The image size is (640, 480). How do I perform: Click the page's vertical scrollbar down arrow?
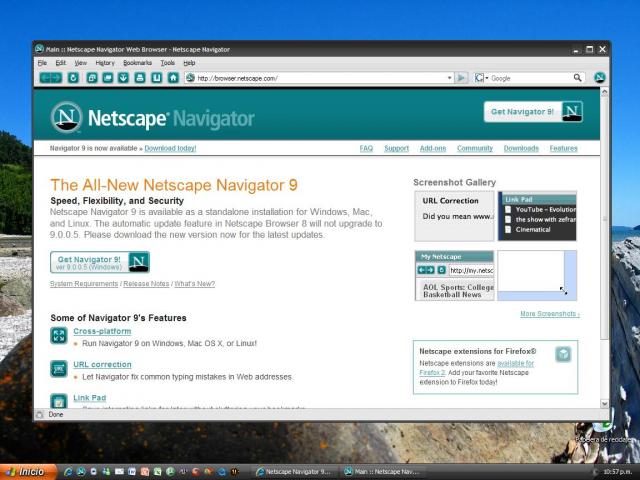point(603,404)
